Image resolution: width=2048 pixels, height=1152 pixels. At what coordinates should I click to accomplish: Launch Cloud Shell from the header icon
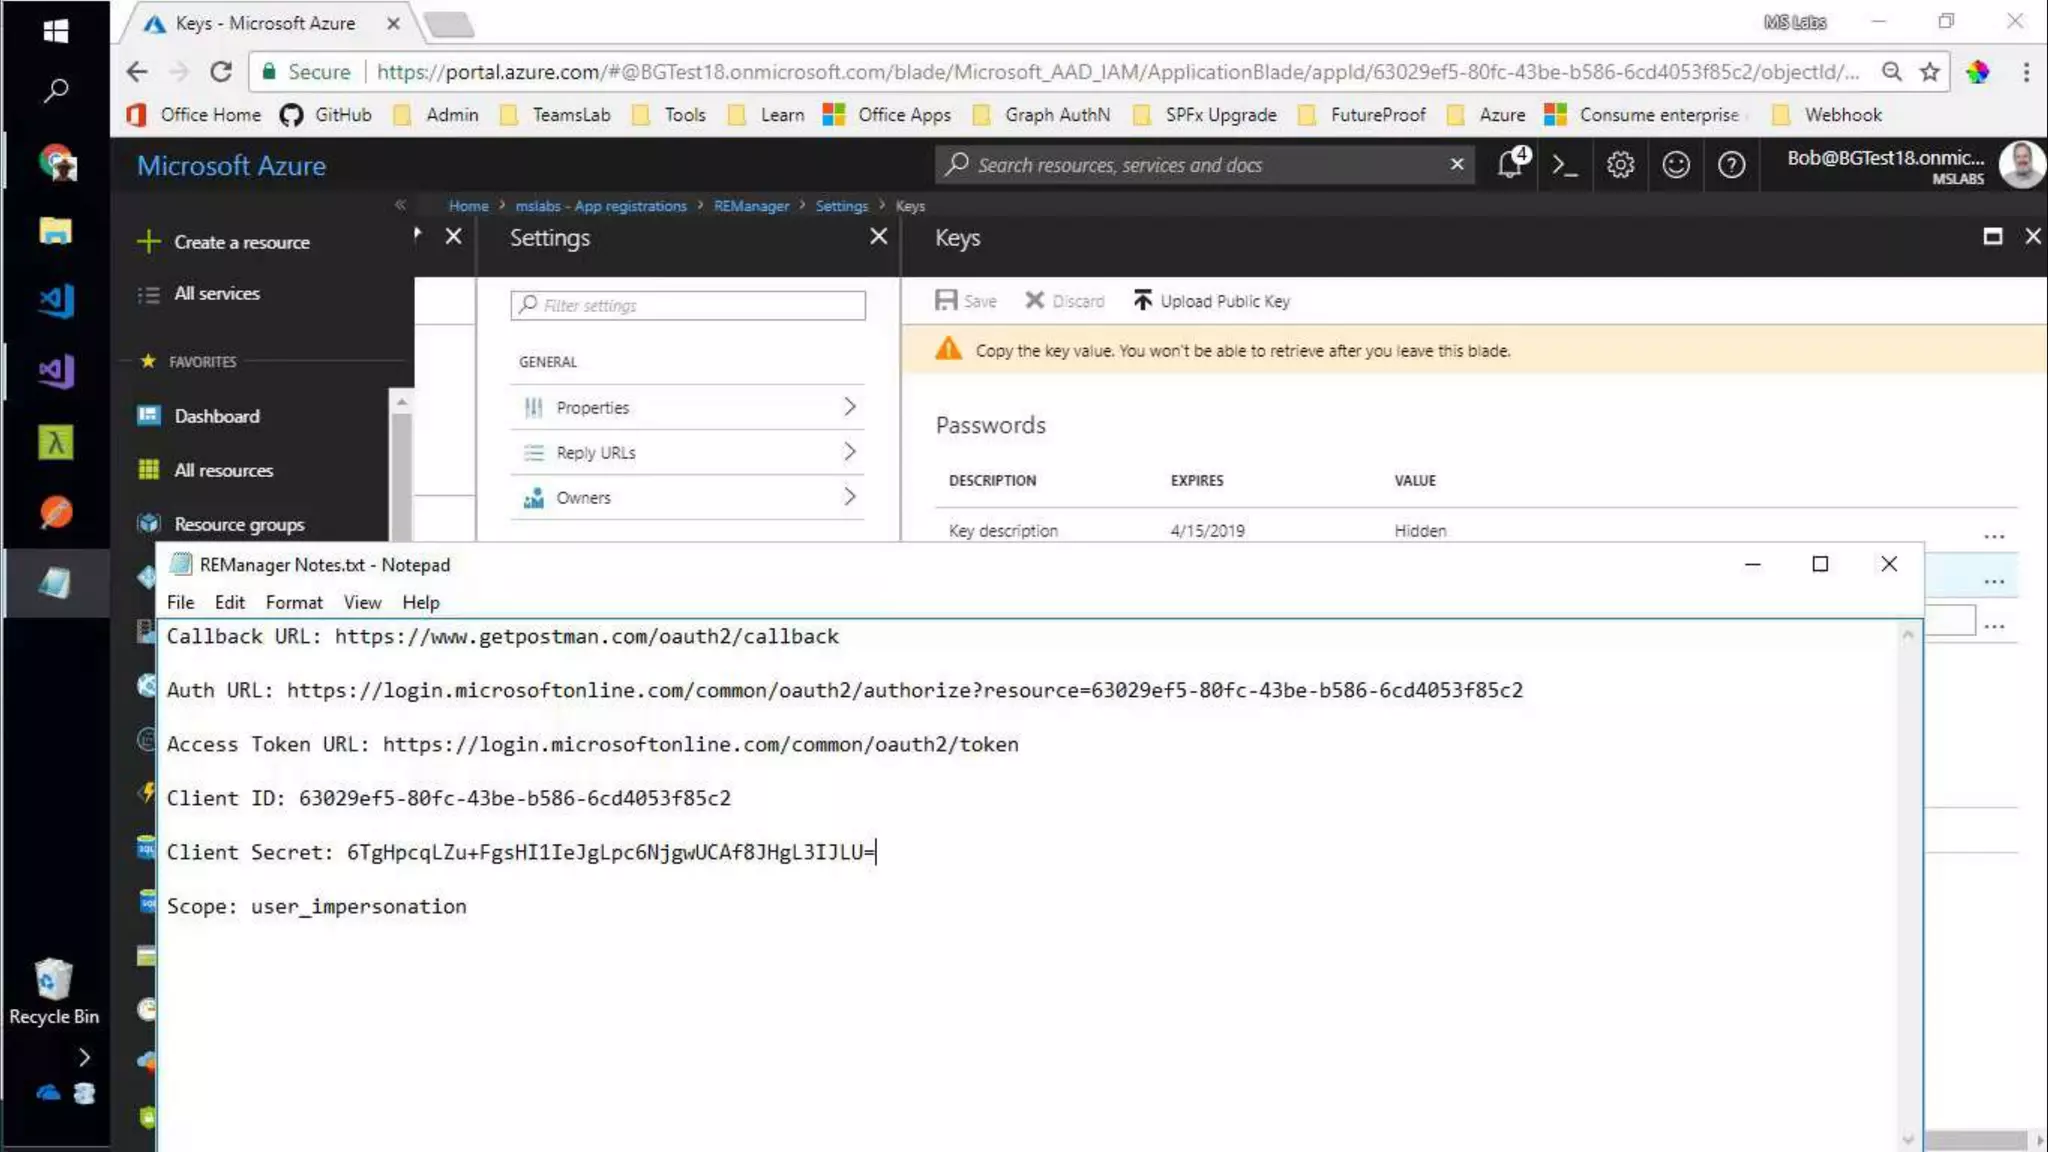[x=1565, y=165]
